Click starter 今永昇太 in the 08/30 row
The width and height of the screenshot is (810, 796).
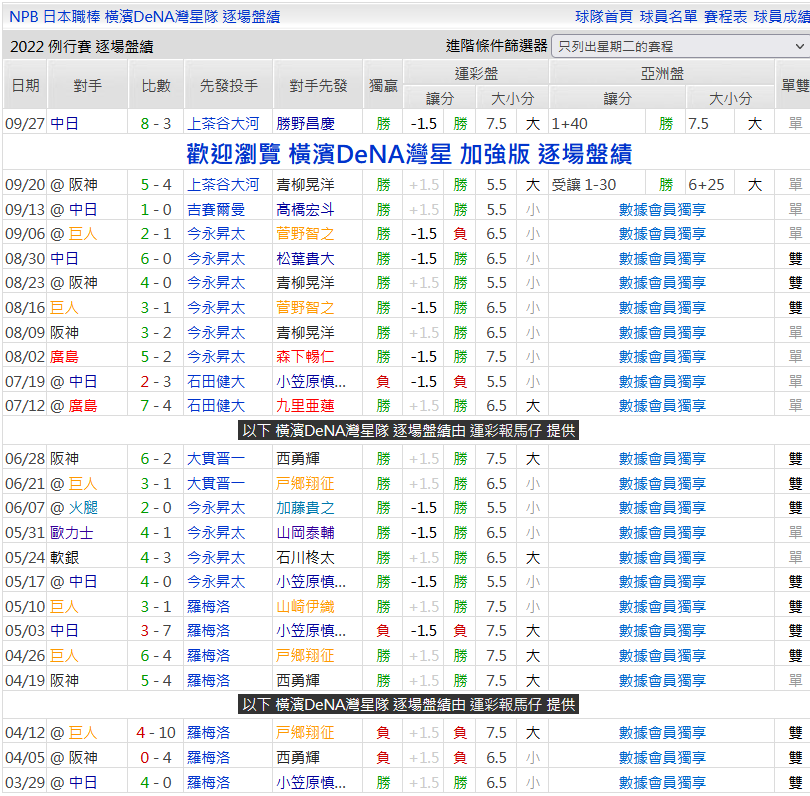(216, 259)
